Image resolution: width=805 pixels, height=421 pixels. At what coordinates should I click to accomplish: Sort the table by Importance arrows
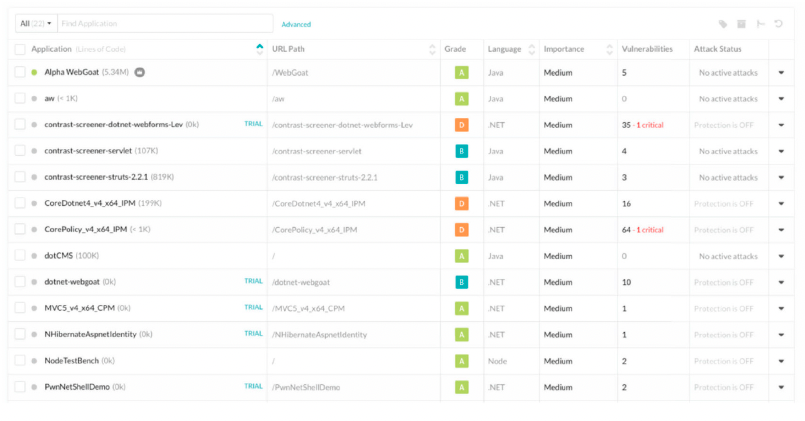608,49
